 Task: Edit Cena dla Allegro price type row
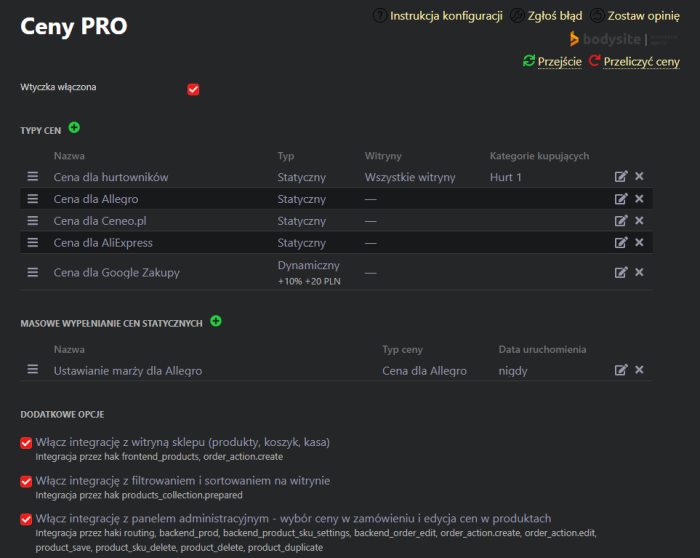click(x=621, y=199)
